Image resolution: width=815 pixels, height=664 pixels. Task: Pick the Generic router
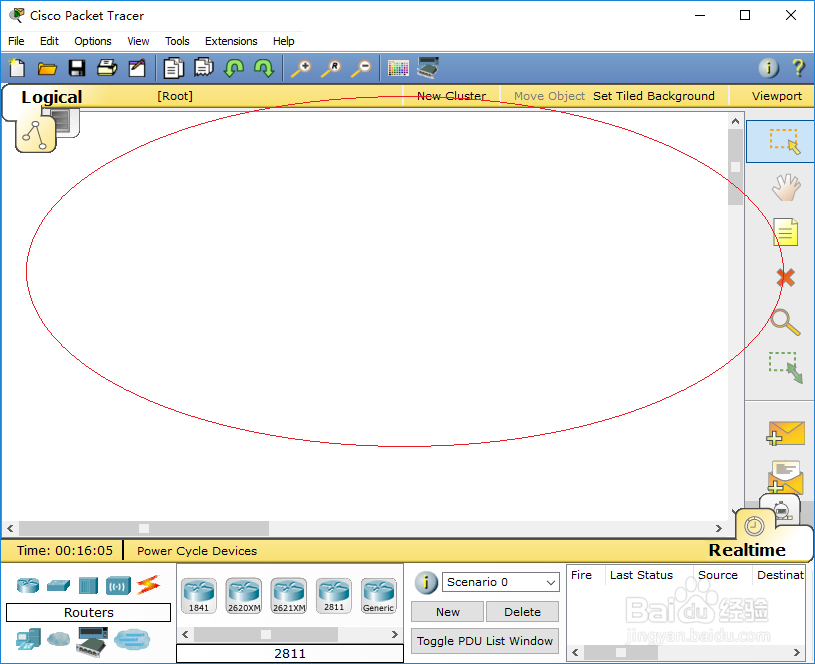(x=379, y=595)
